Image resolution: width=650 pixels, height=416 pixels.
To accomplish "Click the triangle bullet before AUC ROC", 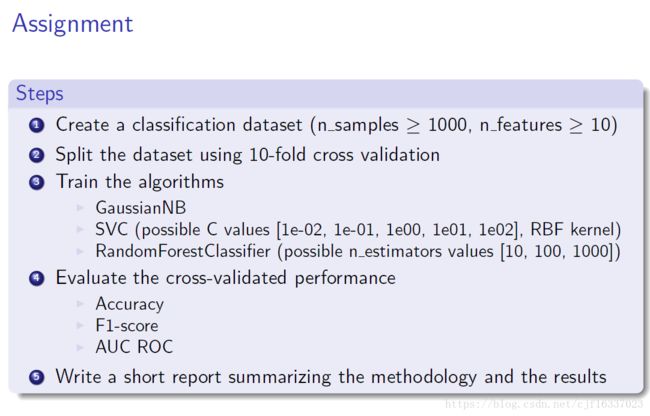I will point(81,347).
